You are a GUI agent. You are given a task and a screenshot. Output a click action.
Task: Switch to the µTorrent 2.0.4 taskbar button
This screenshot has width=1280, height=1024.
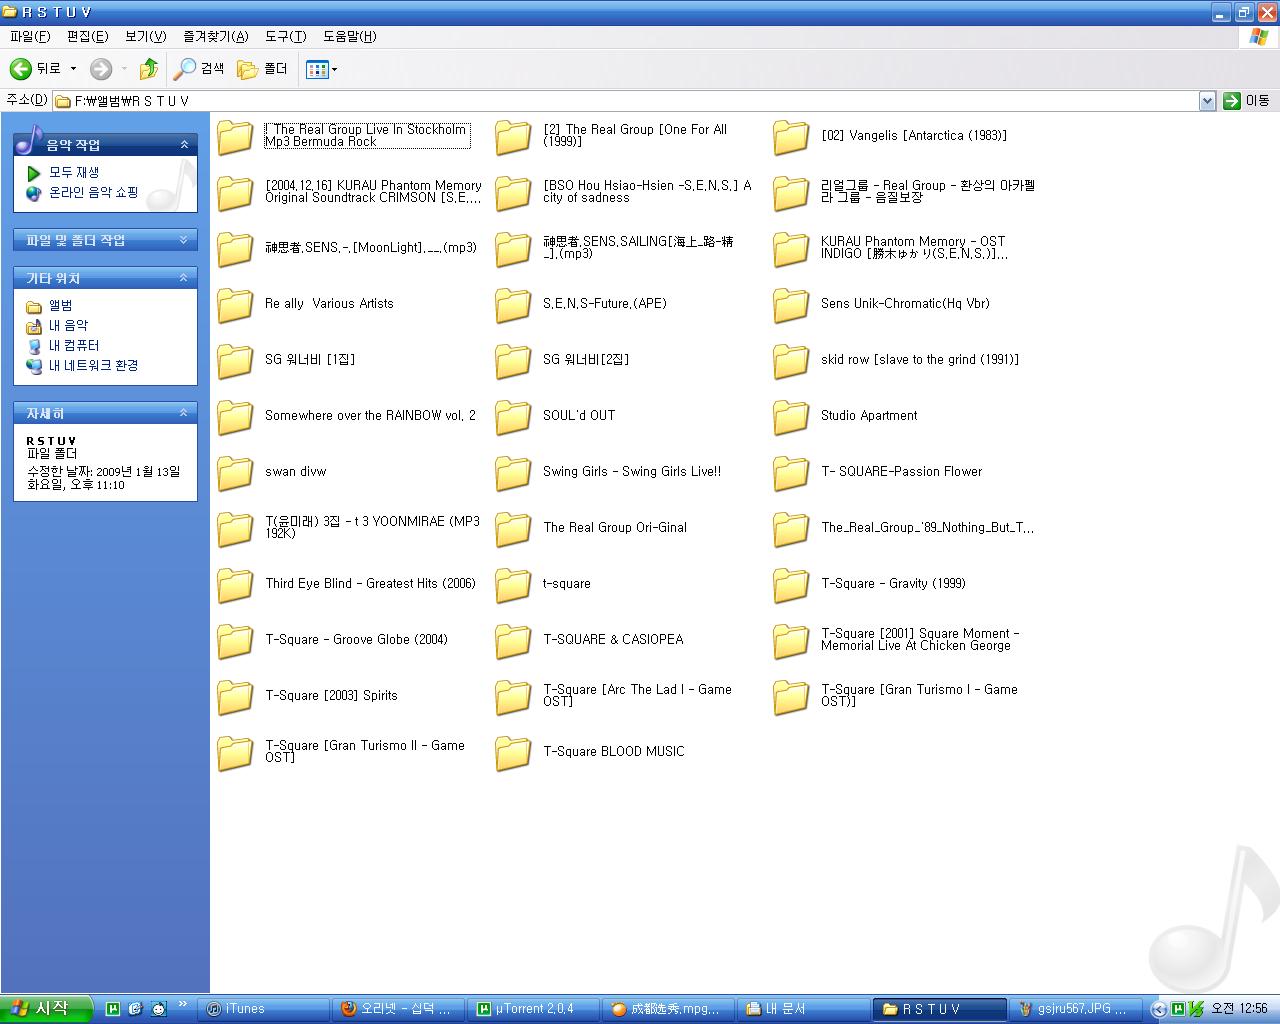535,1009
